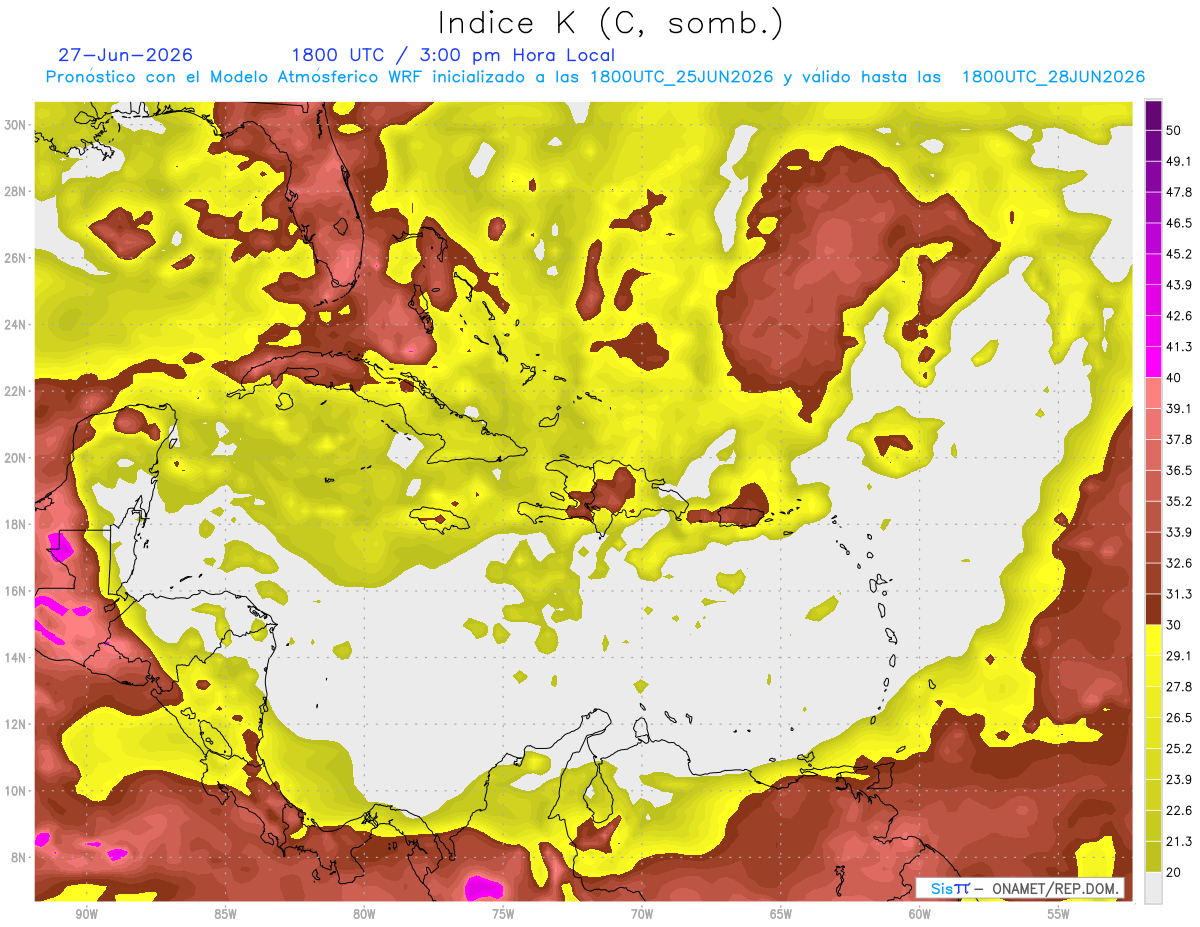Viewport: 1200px width, 927px height.
Task: Select the colorbar value 40
Action: 1174,378
